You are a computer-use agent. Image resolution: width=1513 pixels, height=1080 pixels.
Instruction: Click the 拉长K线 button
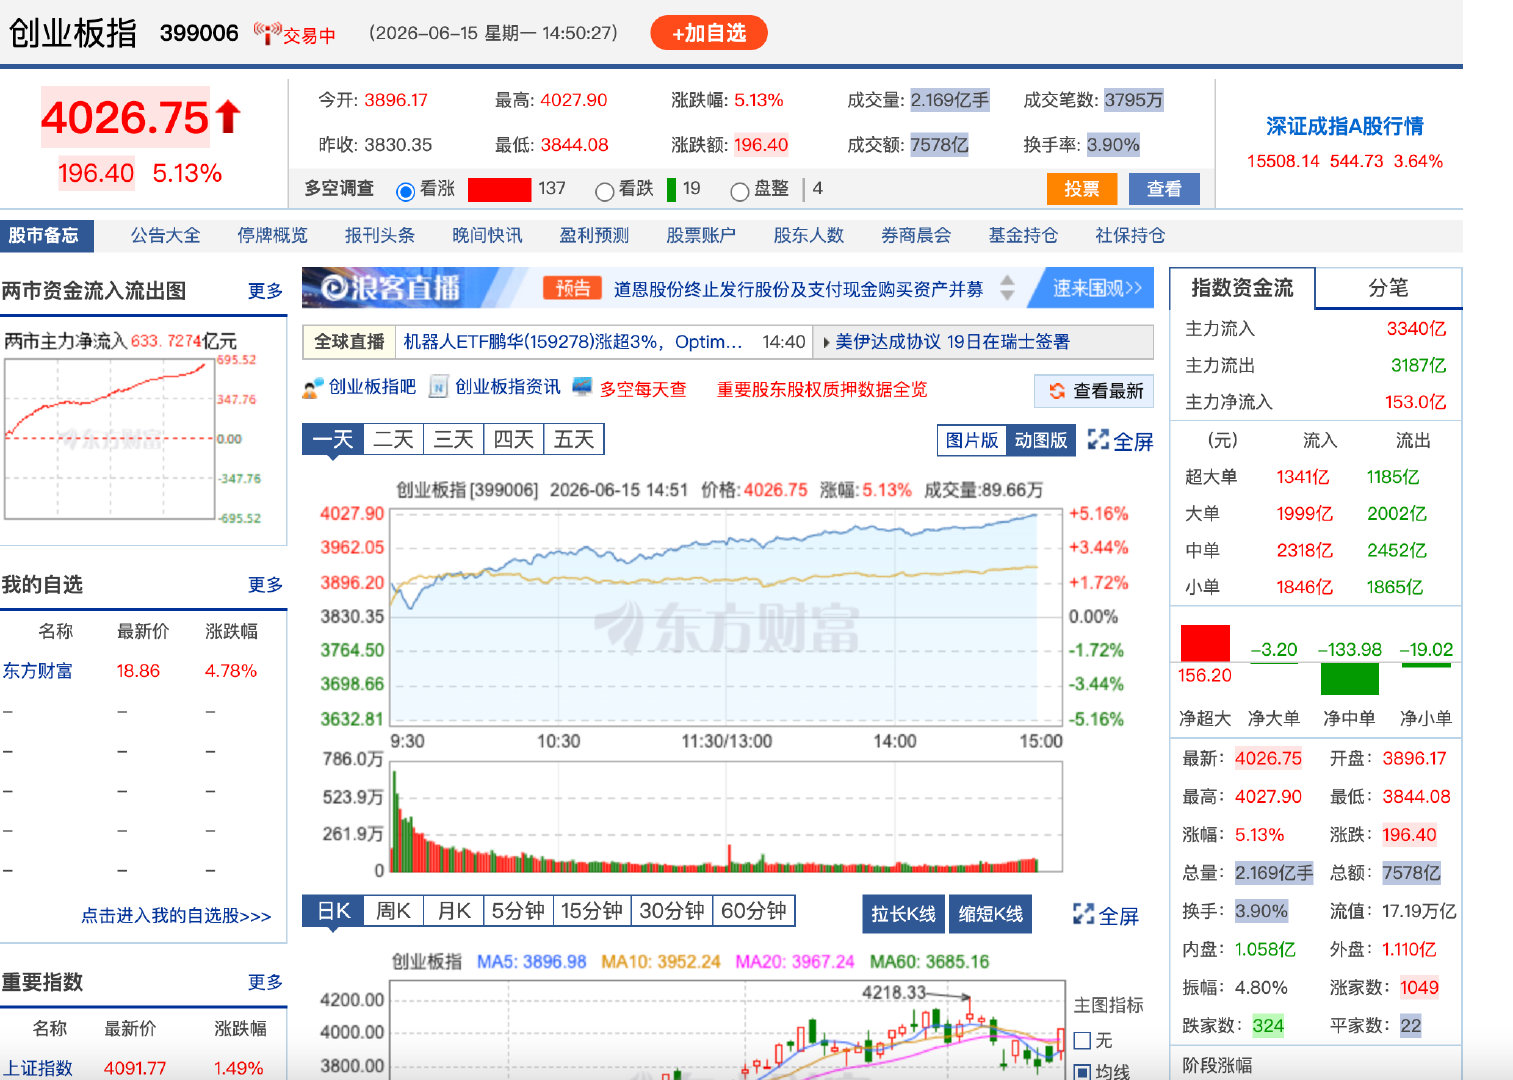pos(903,914)
